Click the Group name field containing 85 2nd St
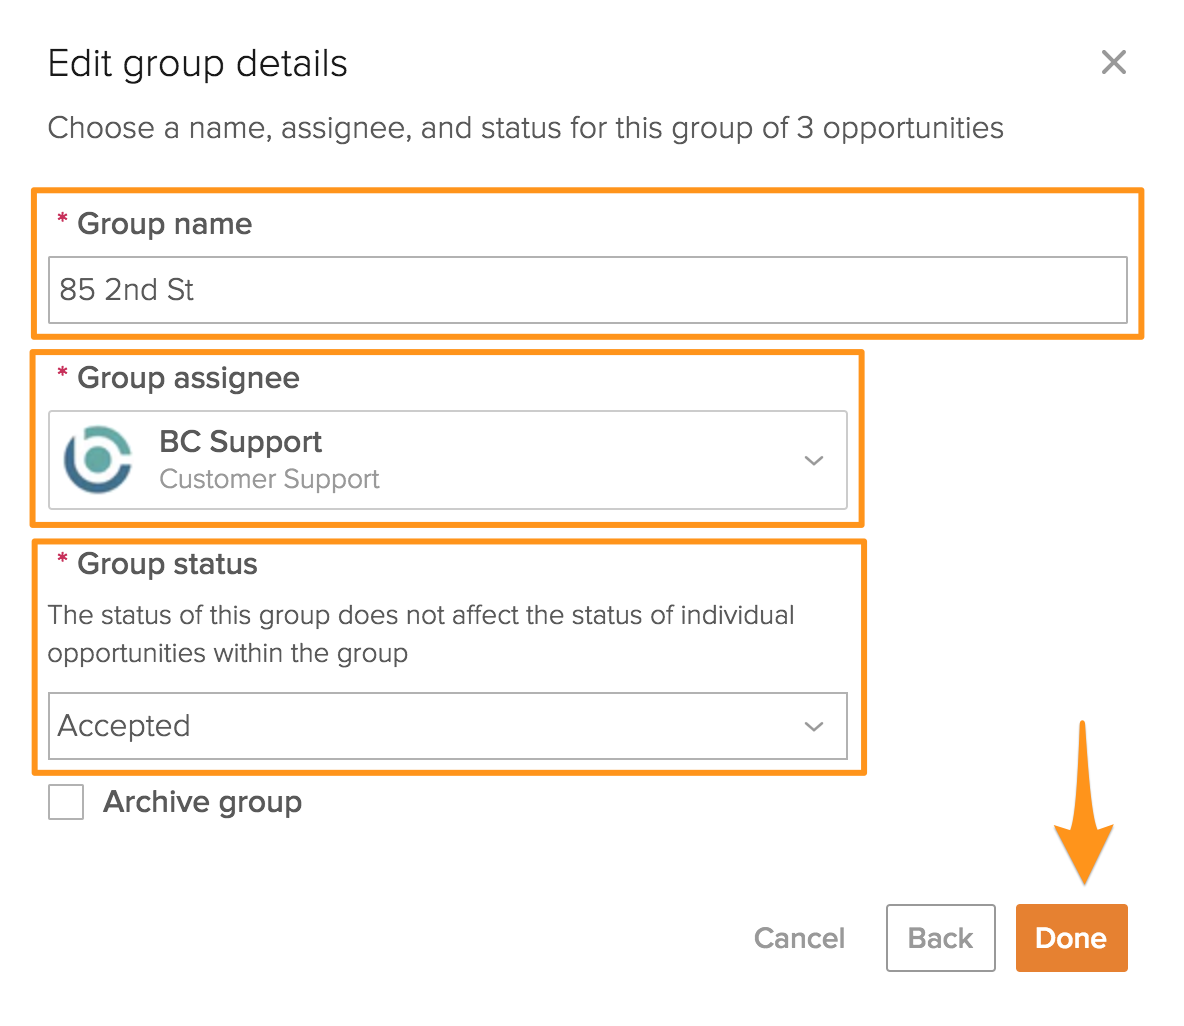1184x1026 pixels. (587, 290)
